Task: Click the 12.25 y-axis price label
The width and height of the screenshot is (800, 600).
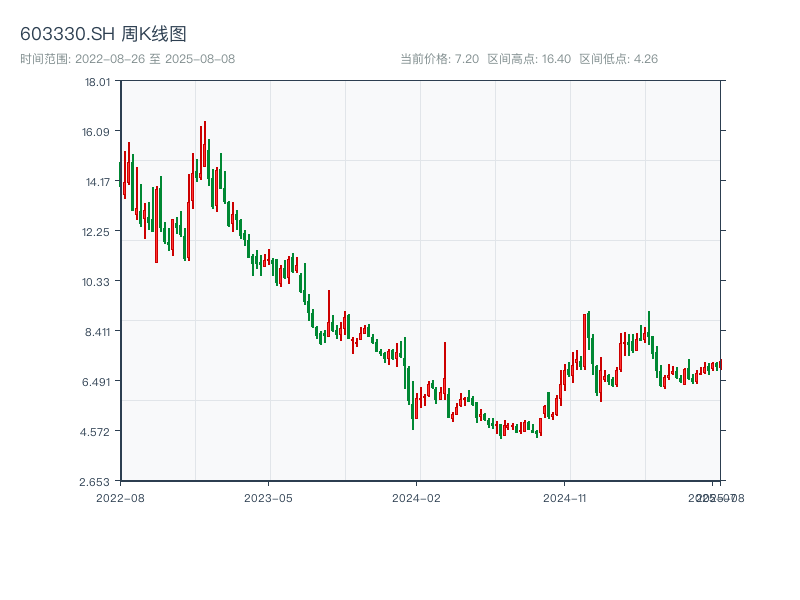Action: pos(97,232)
